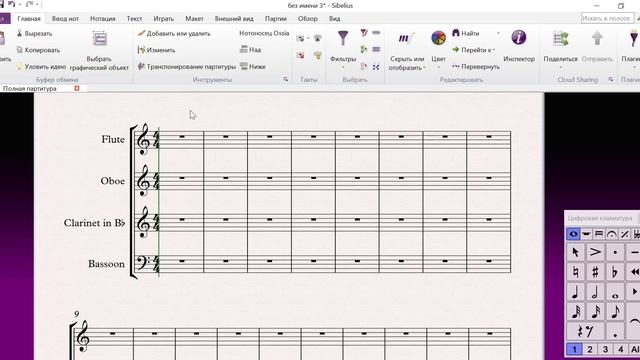
Task: Toggle the accent mark on keypad
Action: (x=595, y=252)
